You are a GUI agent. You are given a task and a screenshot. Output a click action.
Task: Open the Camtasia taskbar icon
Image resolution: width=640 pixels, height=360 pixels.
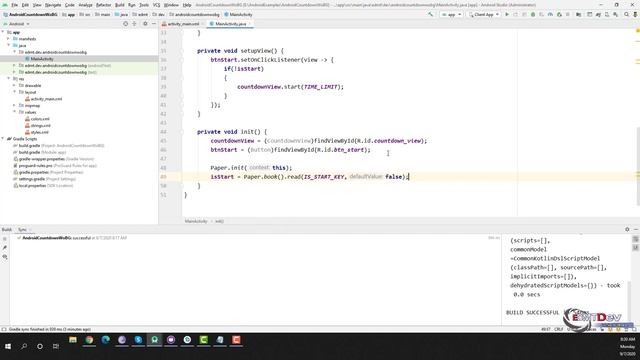(x=203, y=340)
